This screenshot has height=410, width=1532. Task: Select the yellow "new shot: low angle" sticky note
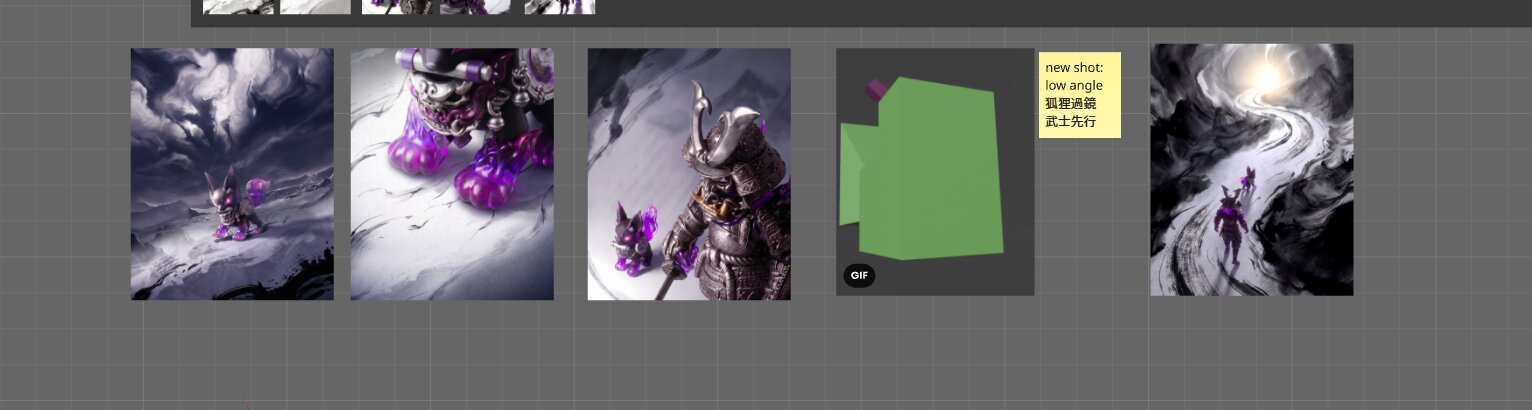[x=1080, y=95]
